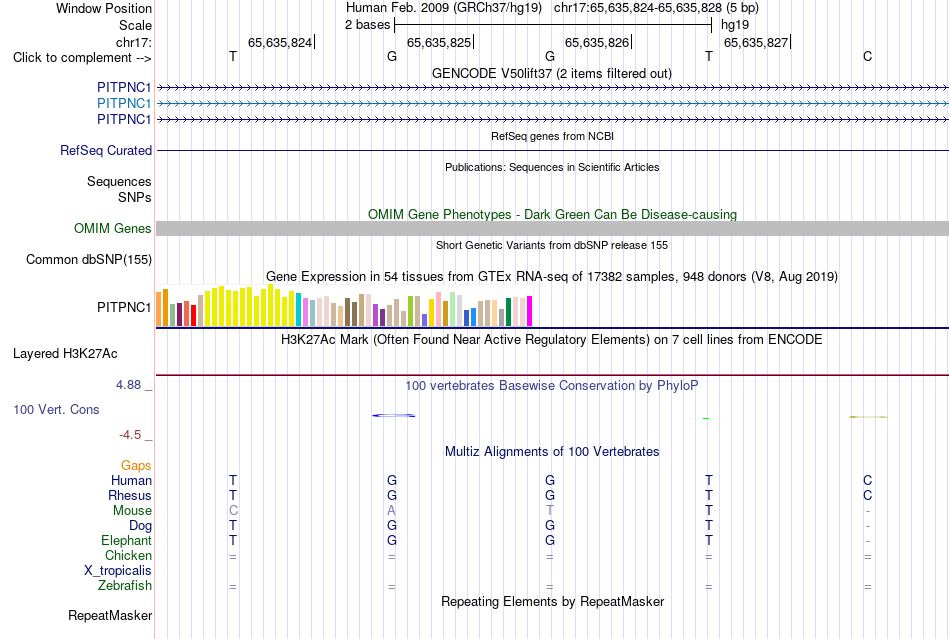Viewport: 950px width, 639px height.
Task: Click the -4.5 PhyloP lower scale value
Action: pos(130,435)
